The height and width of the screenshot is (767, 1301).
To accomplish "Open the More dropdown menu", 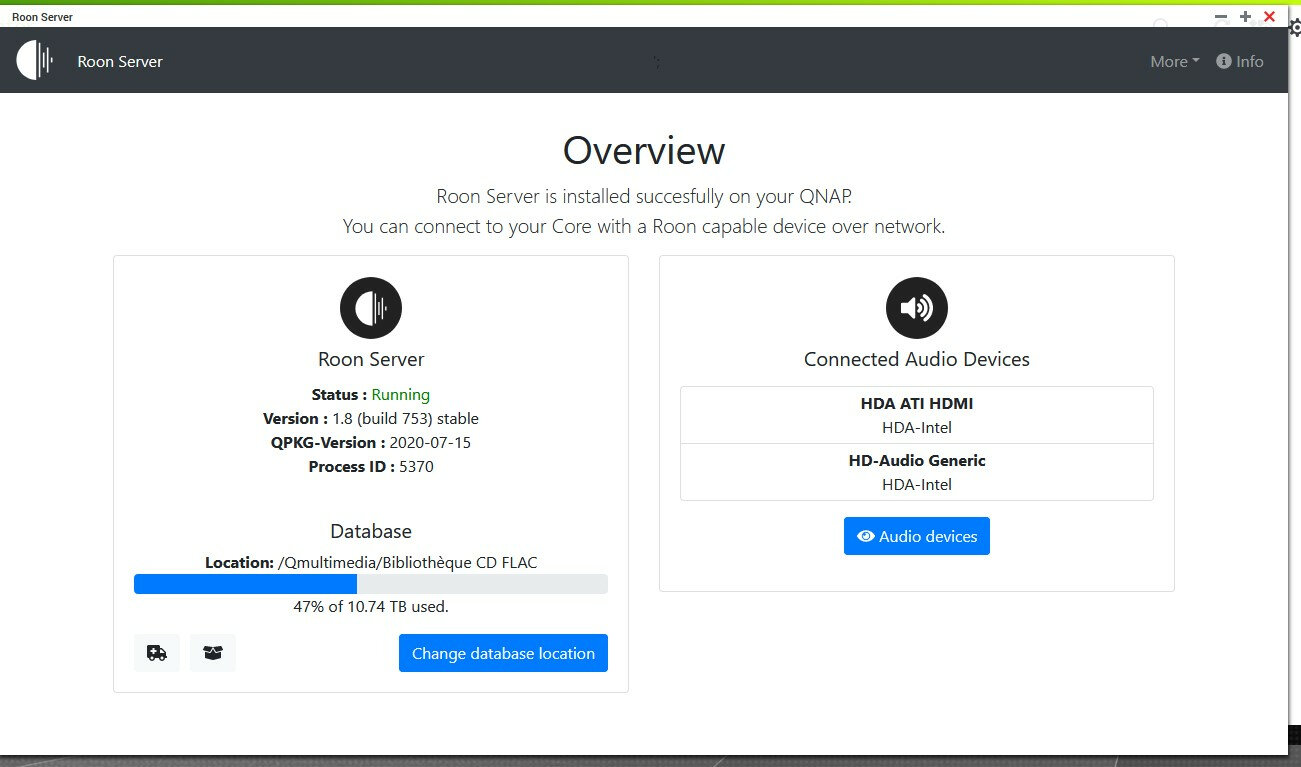I will pos(1175,61).
